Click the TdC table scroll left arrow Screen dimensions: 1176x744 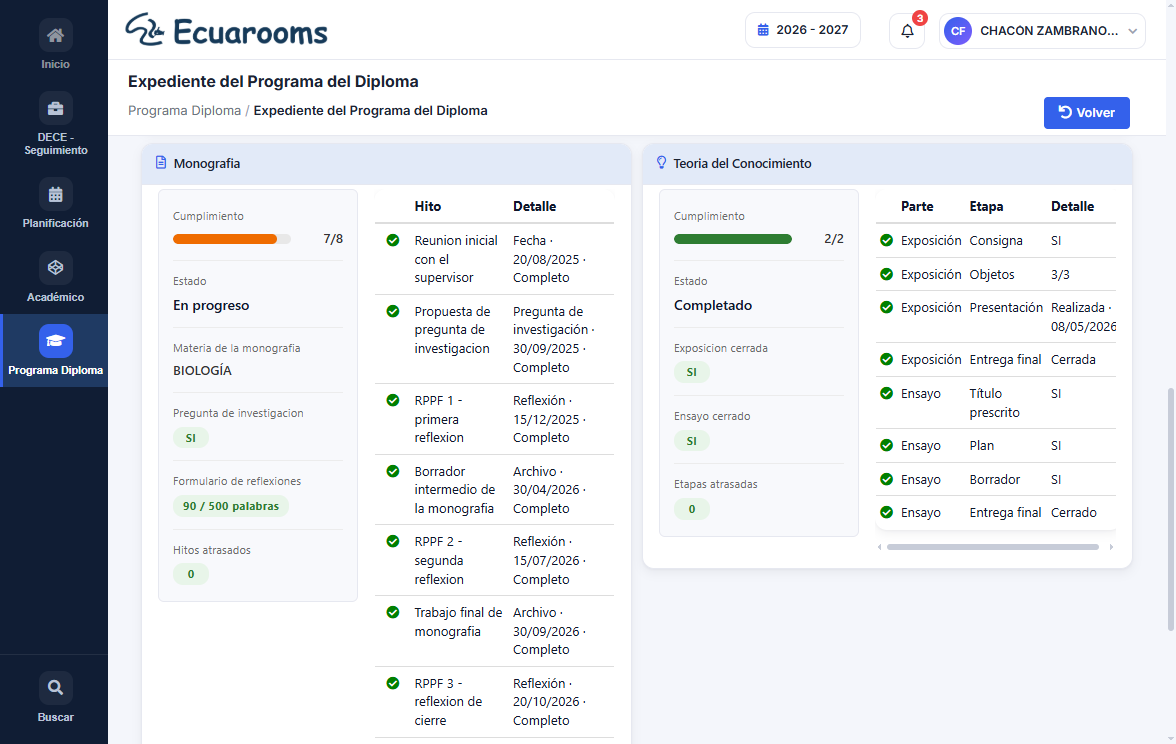coord(880,547)
